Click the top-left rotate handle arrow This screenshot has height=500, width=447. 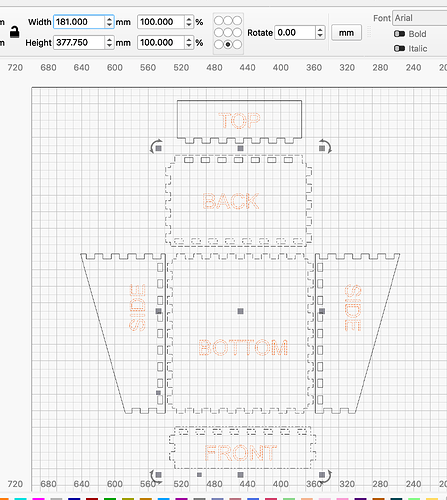154,146
